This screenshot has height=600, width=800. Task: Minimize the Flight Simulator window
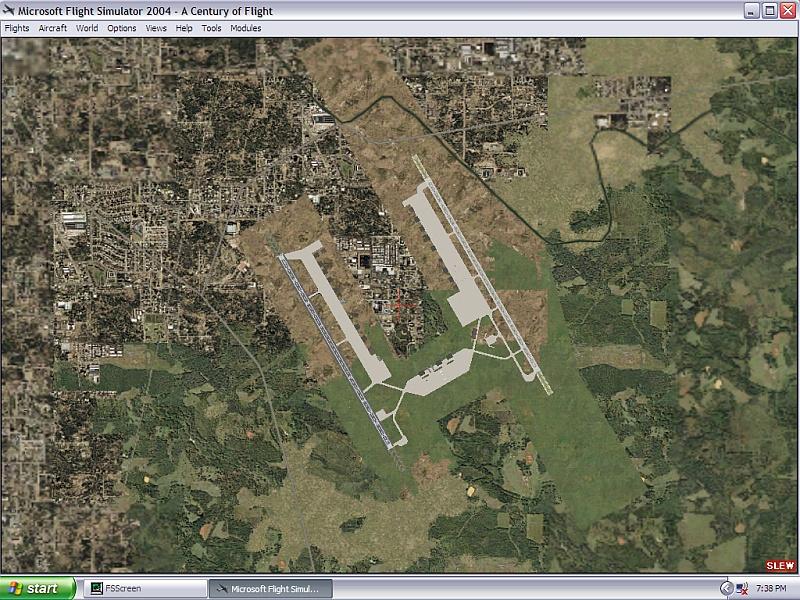752,11
